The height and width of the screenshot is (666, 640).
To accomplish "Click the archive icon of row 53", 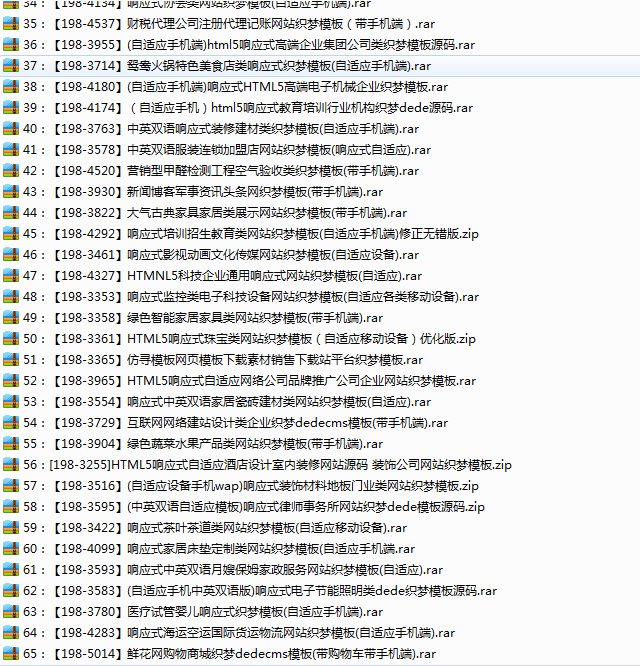I will point(11,402).
